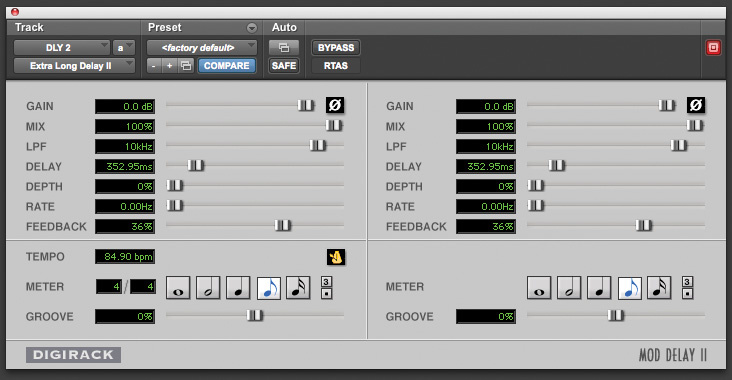Click right FEEDBACK value field 36%
This screenshot has height=380, width=732.
tap(486, 226)
